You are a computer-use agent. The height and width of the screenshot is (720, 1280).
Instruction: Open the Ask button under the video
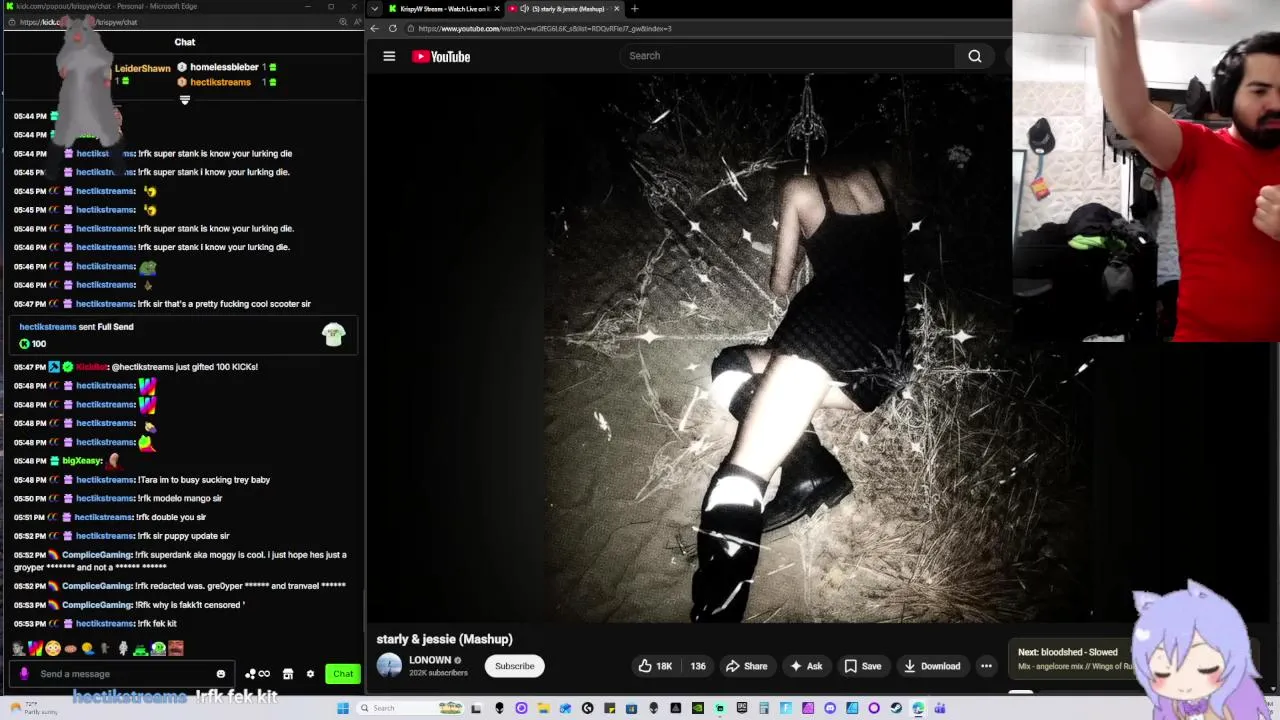point(806,666)
